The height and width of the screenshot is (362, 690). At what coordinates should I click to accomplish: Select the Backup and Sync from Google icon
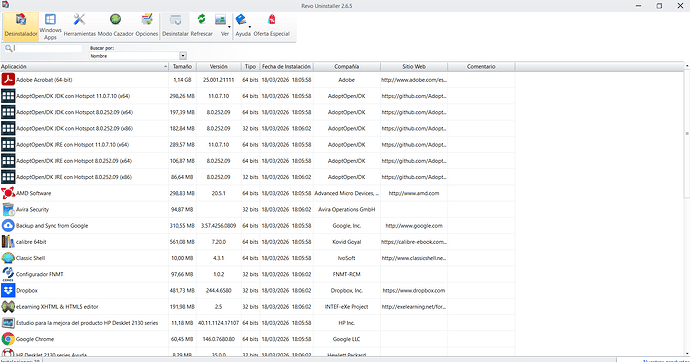8,226
